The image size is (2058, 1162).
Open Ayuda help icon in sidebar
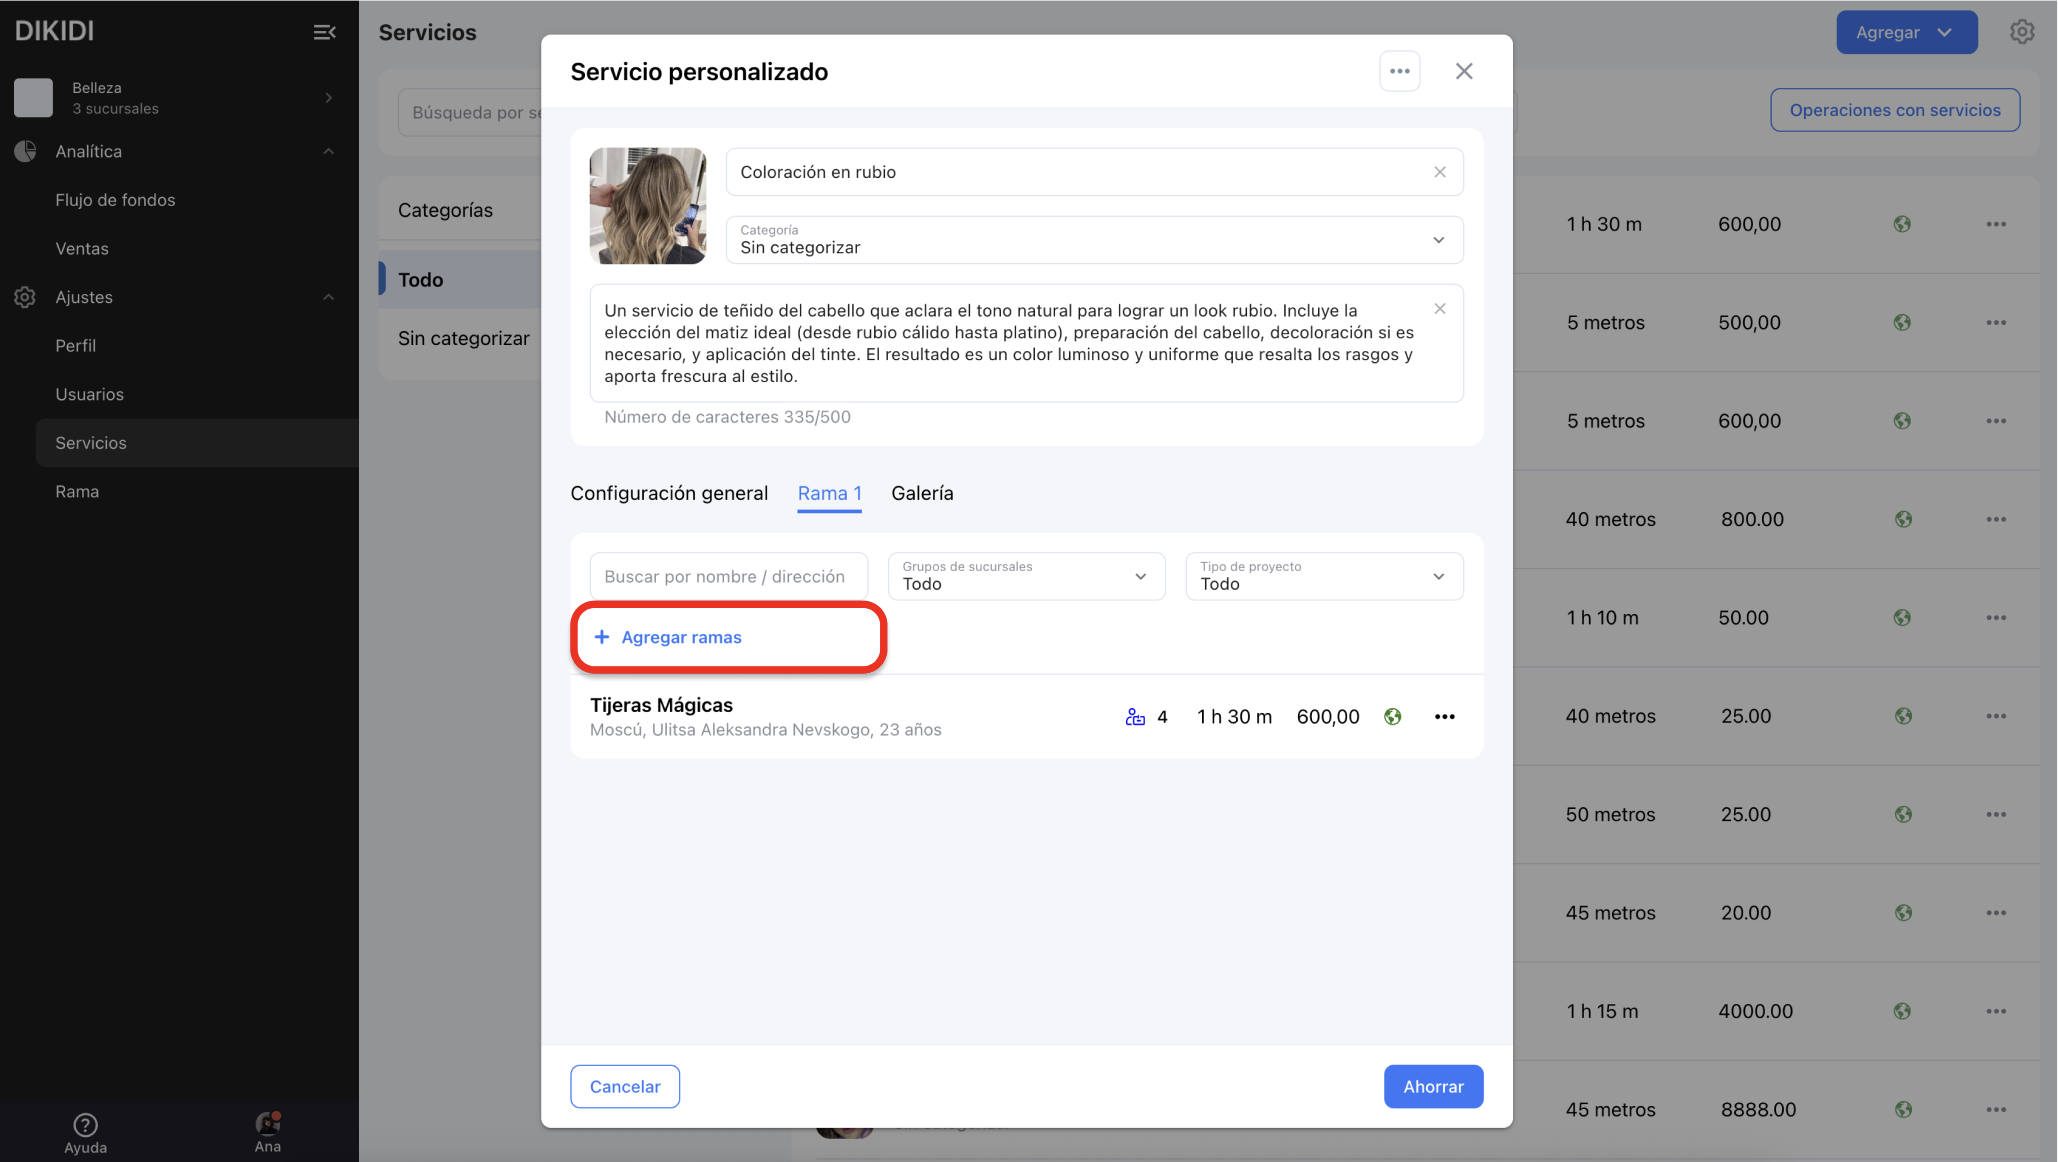click(x=86, y=1125)
